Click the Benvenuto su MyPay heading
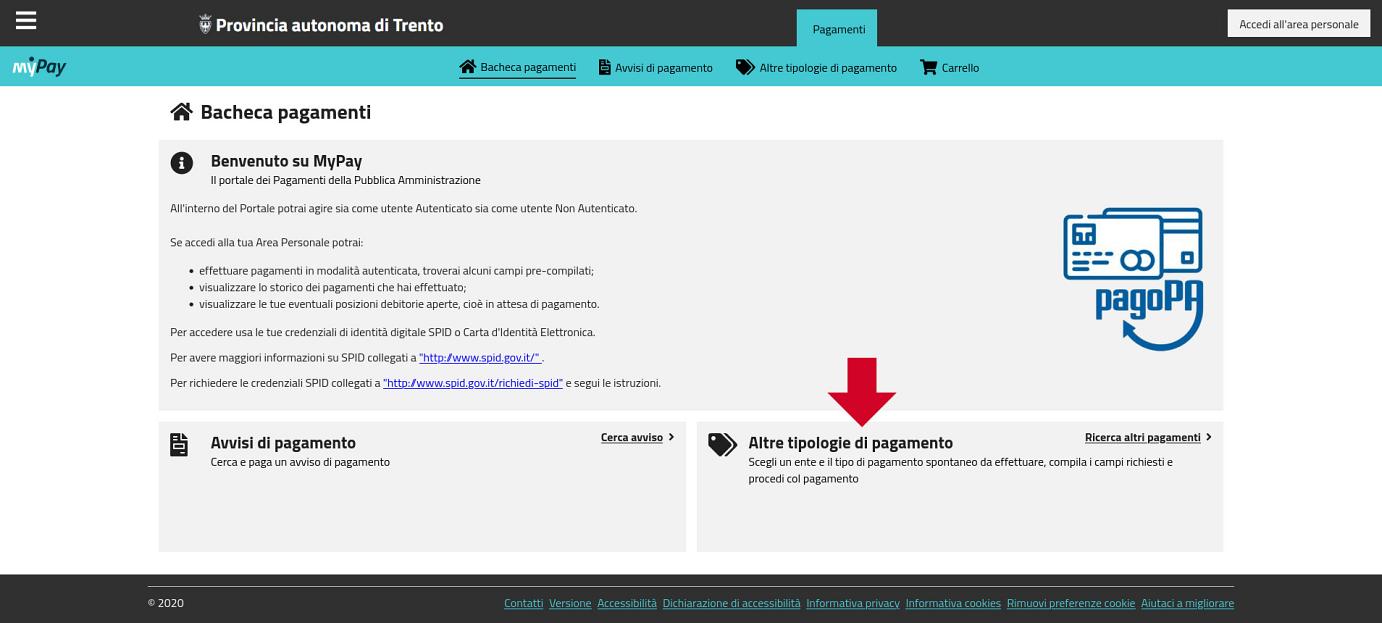Viewport: 1382px width, 623px height. 286,161
